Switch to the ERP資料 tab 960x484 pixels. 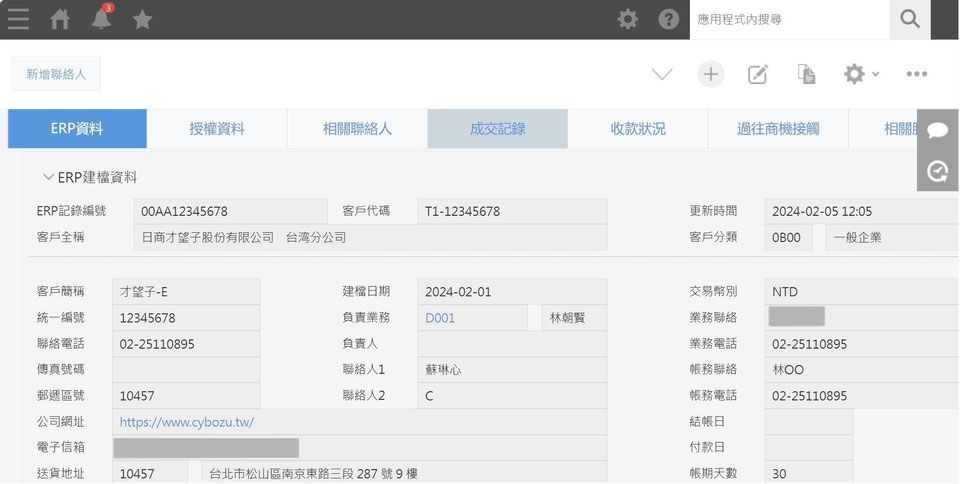point(77,128)
